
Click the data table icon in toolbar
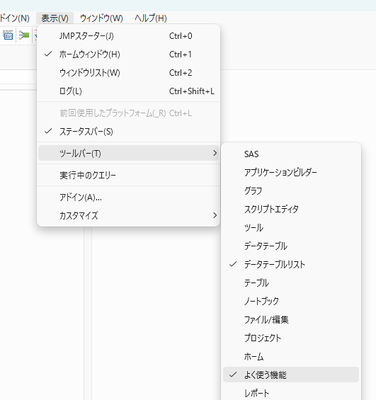click(x=8, y=35)
